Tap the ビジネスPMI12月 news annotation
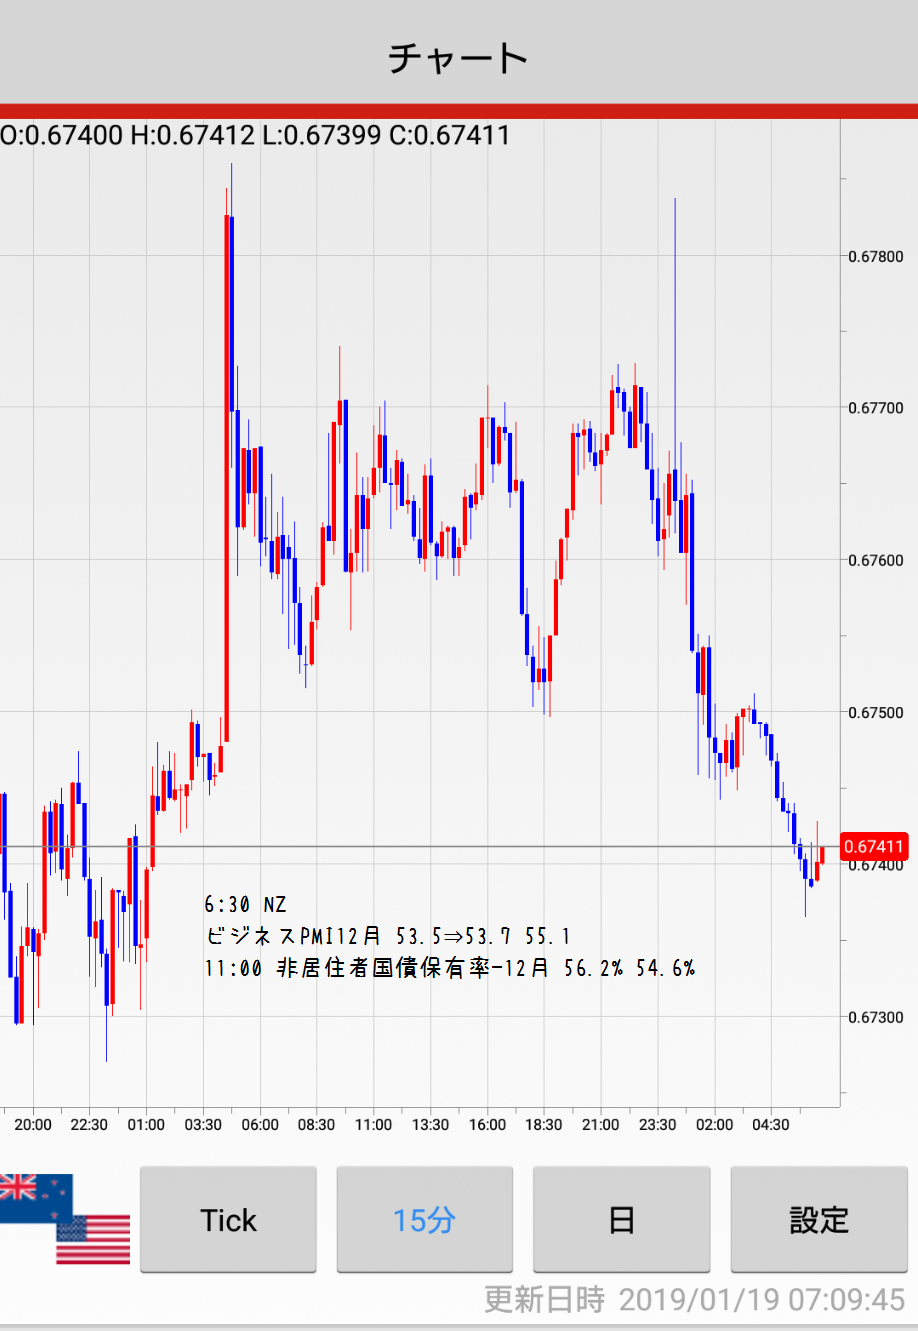This screenshot has height=1331, width=918. pos(388,936)
